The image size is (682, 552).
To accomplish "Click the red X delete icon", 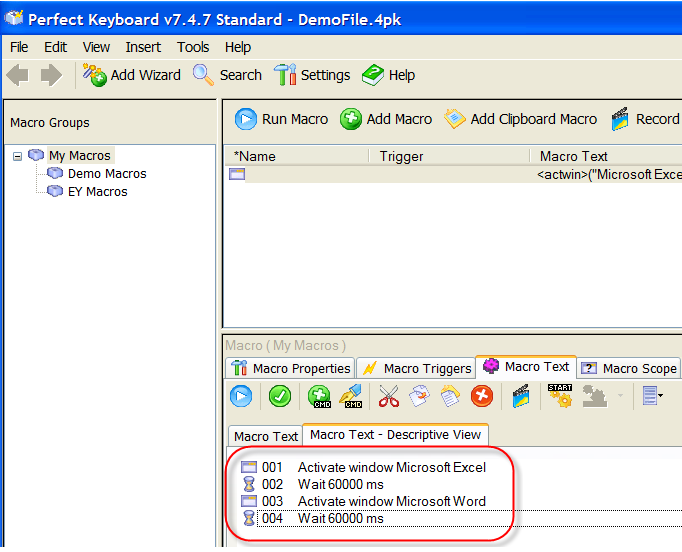I will (482, 397).
